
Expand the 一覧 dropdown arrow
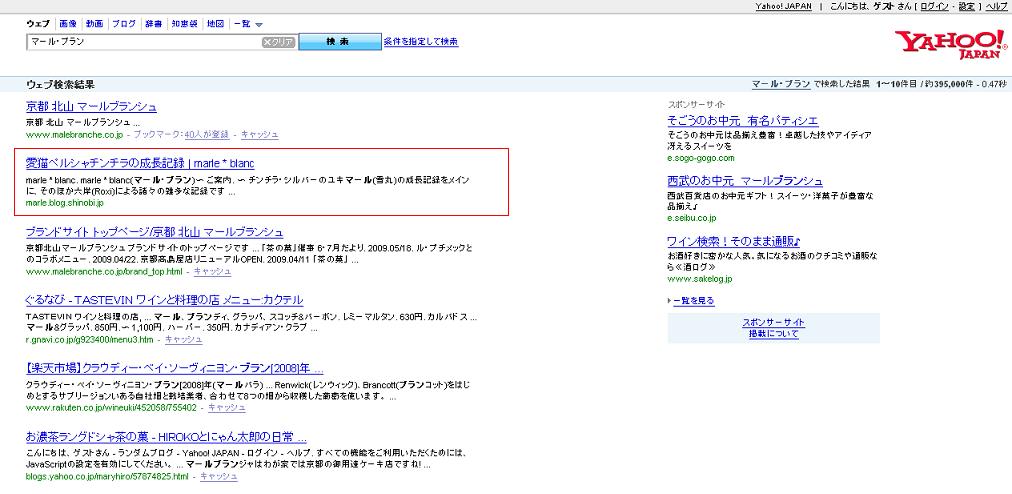click(259, 25)
